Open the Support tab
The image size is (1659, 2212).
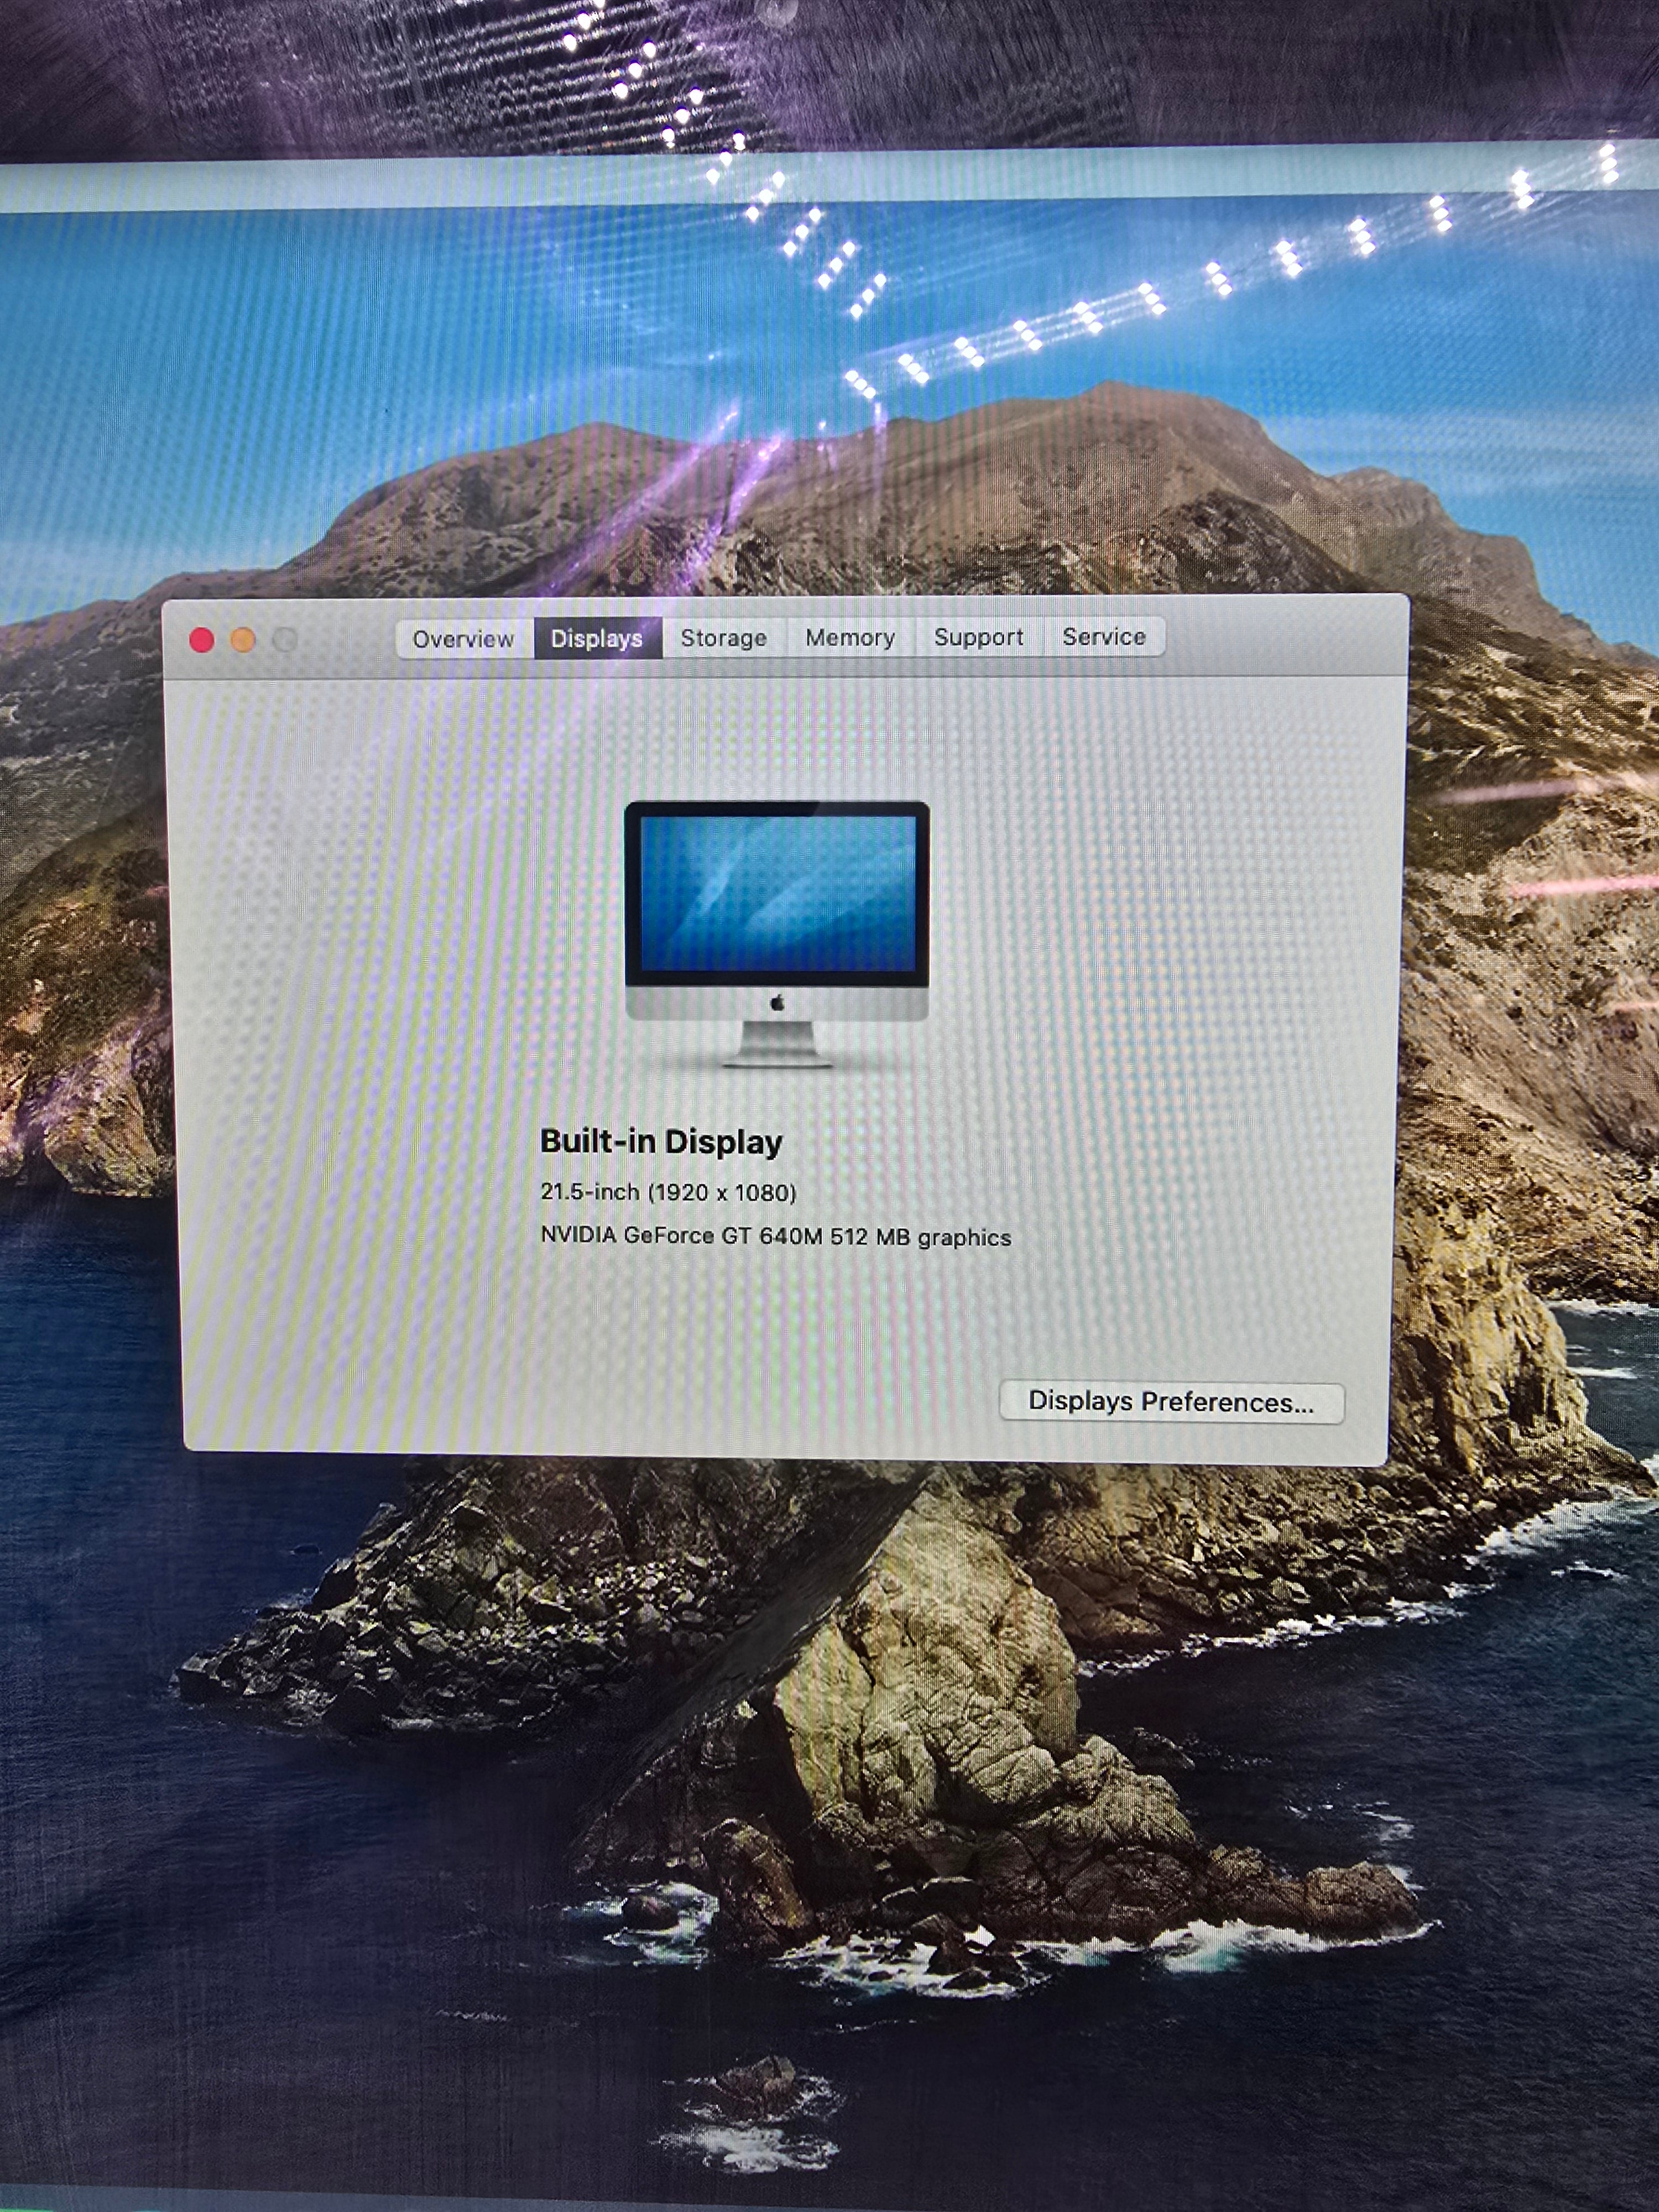click(979, 637)
